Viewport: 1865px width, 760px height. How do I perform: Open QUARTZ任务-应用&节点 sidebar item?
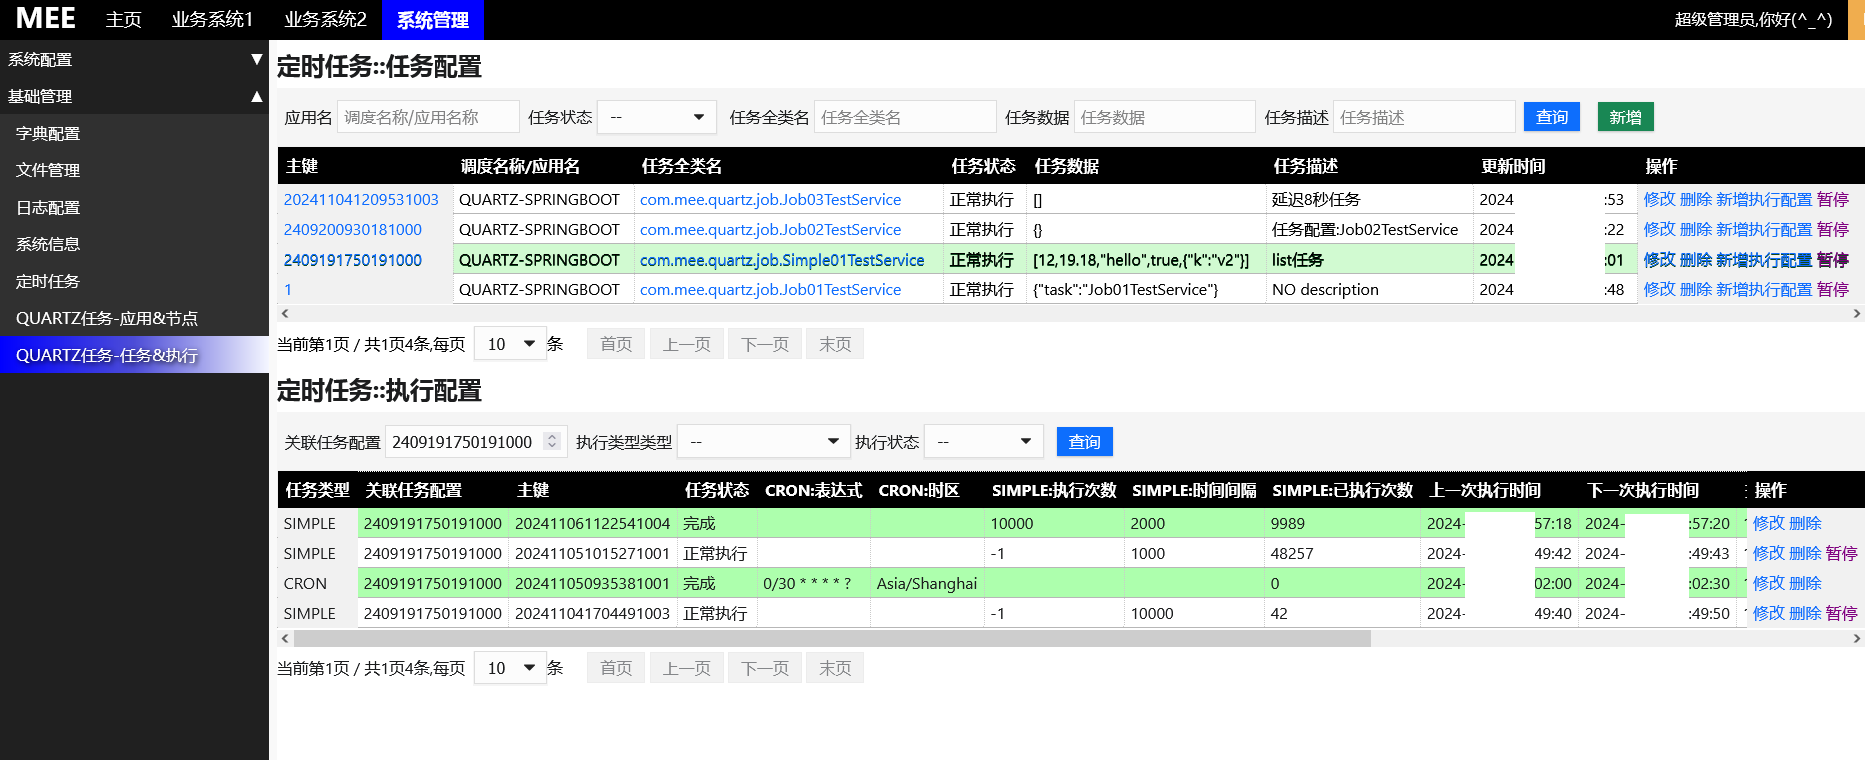pyautogui.click(x=134, y=318)
